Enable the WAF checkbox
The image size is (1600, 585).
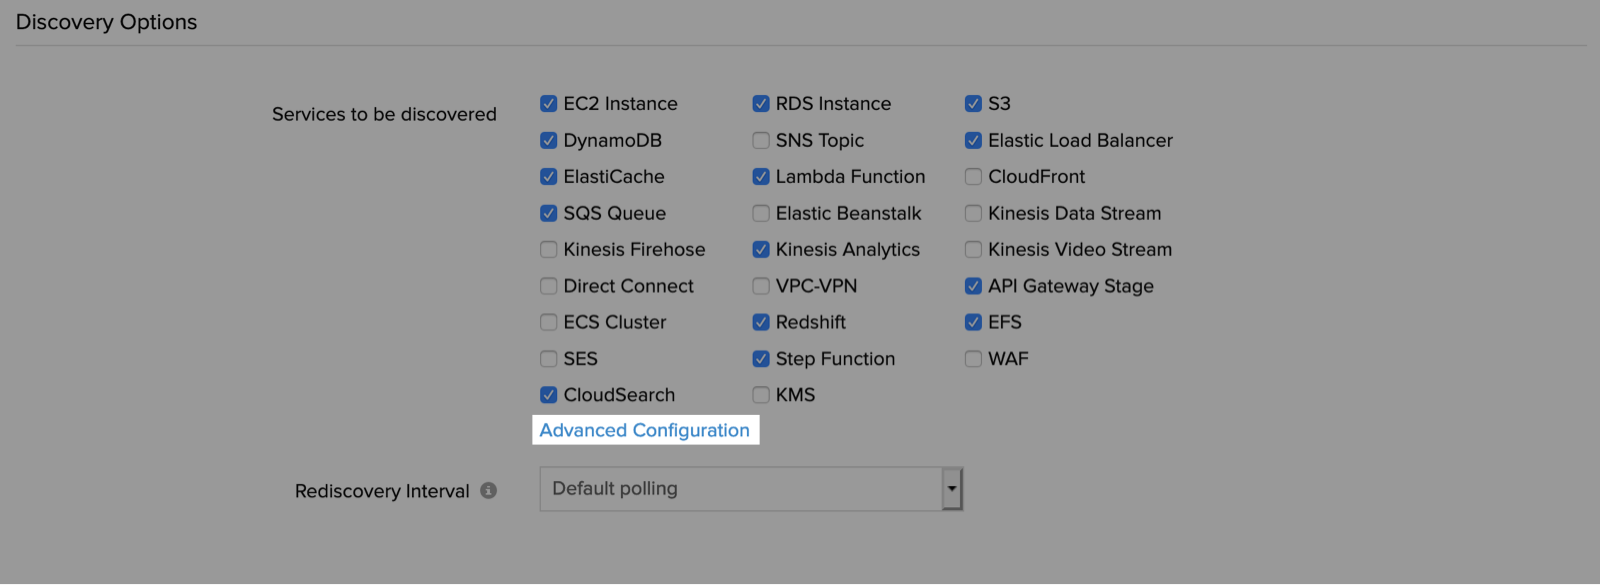tap(973, 359)
